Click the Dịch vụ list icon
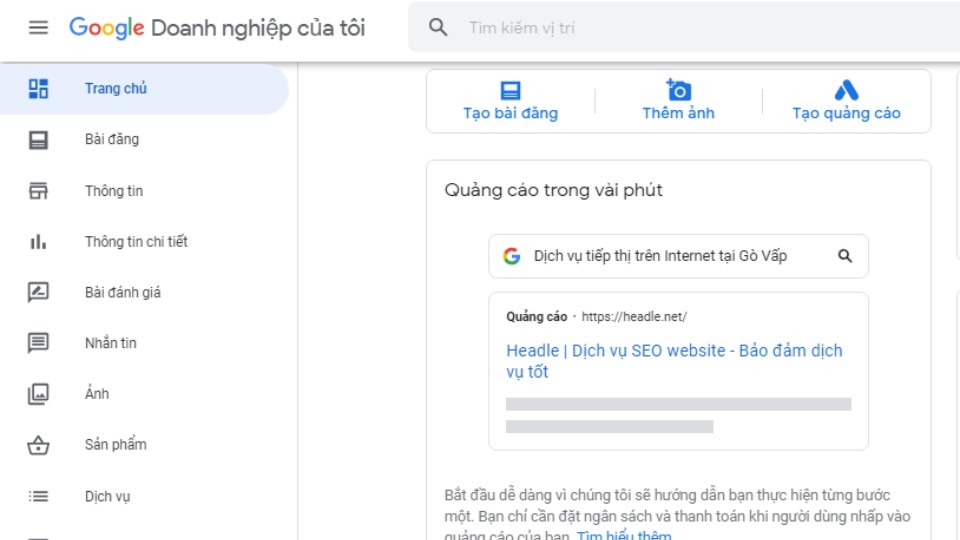 [x=38, y=496]
